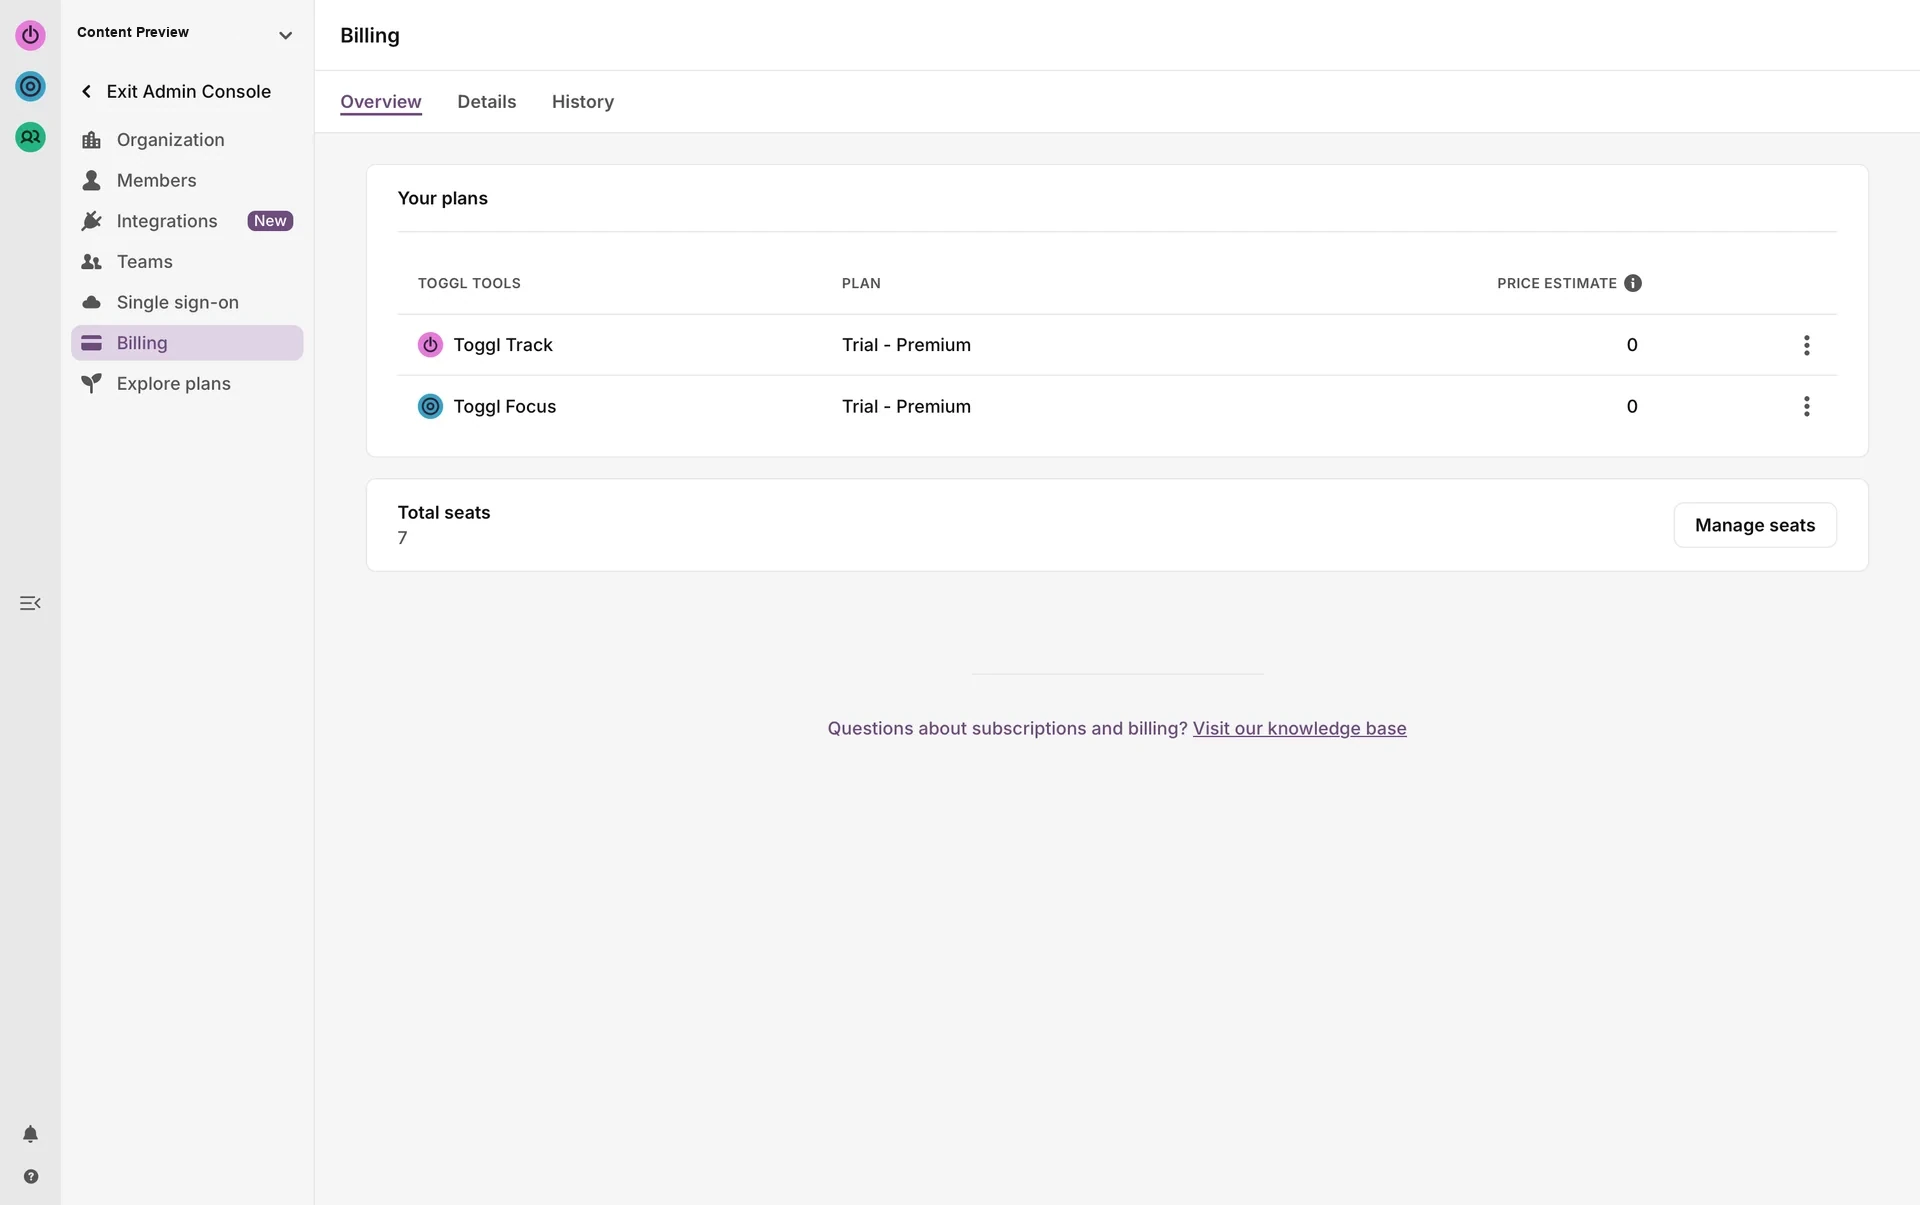Click the New badge beside Integrations
Screen dimensions: 1920x1205
(x=270, y=221)
